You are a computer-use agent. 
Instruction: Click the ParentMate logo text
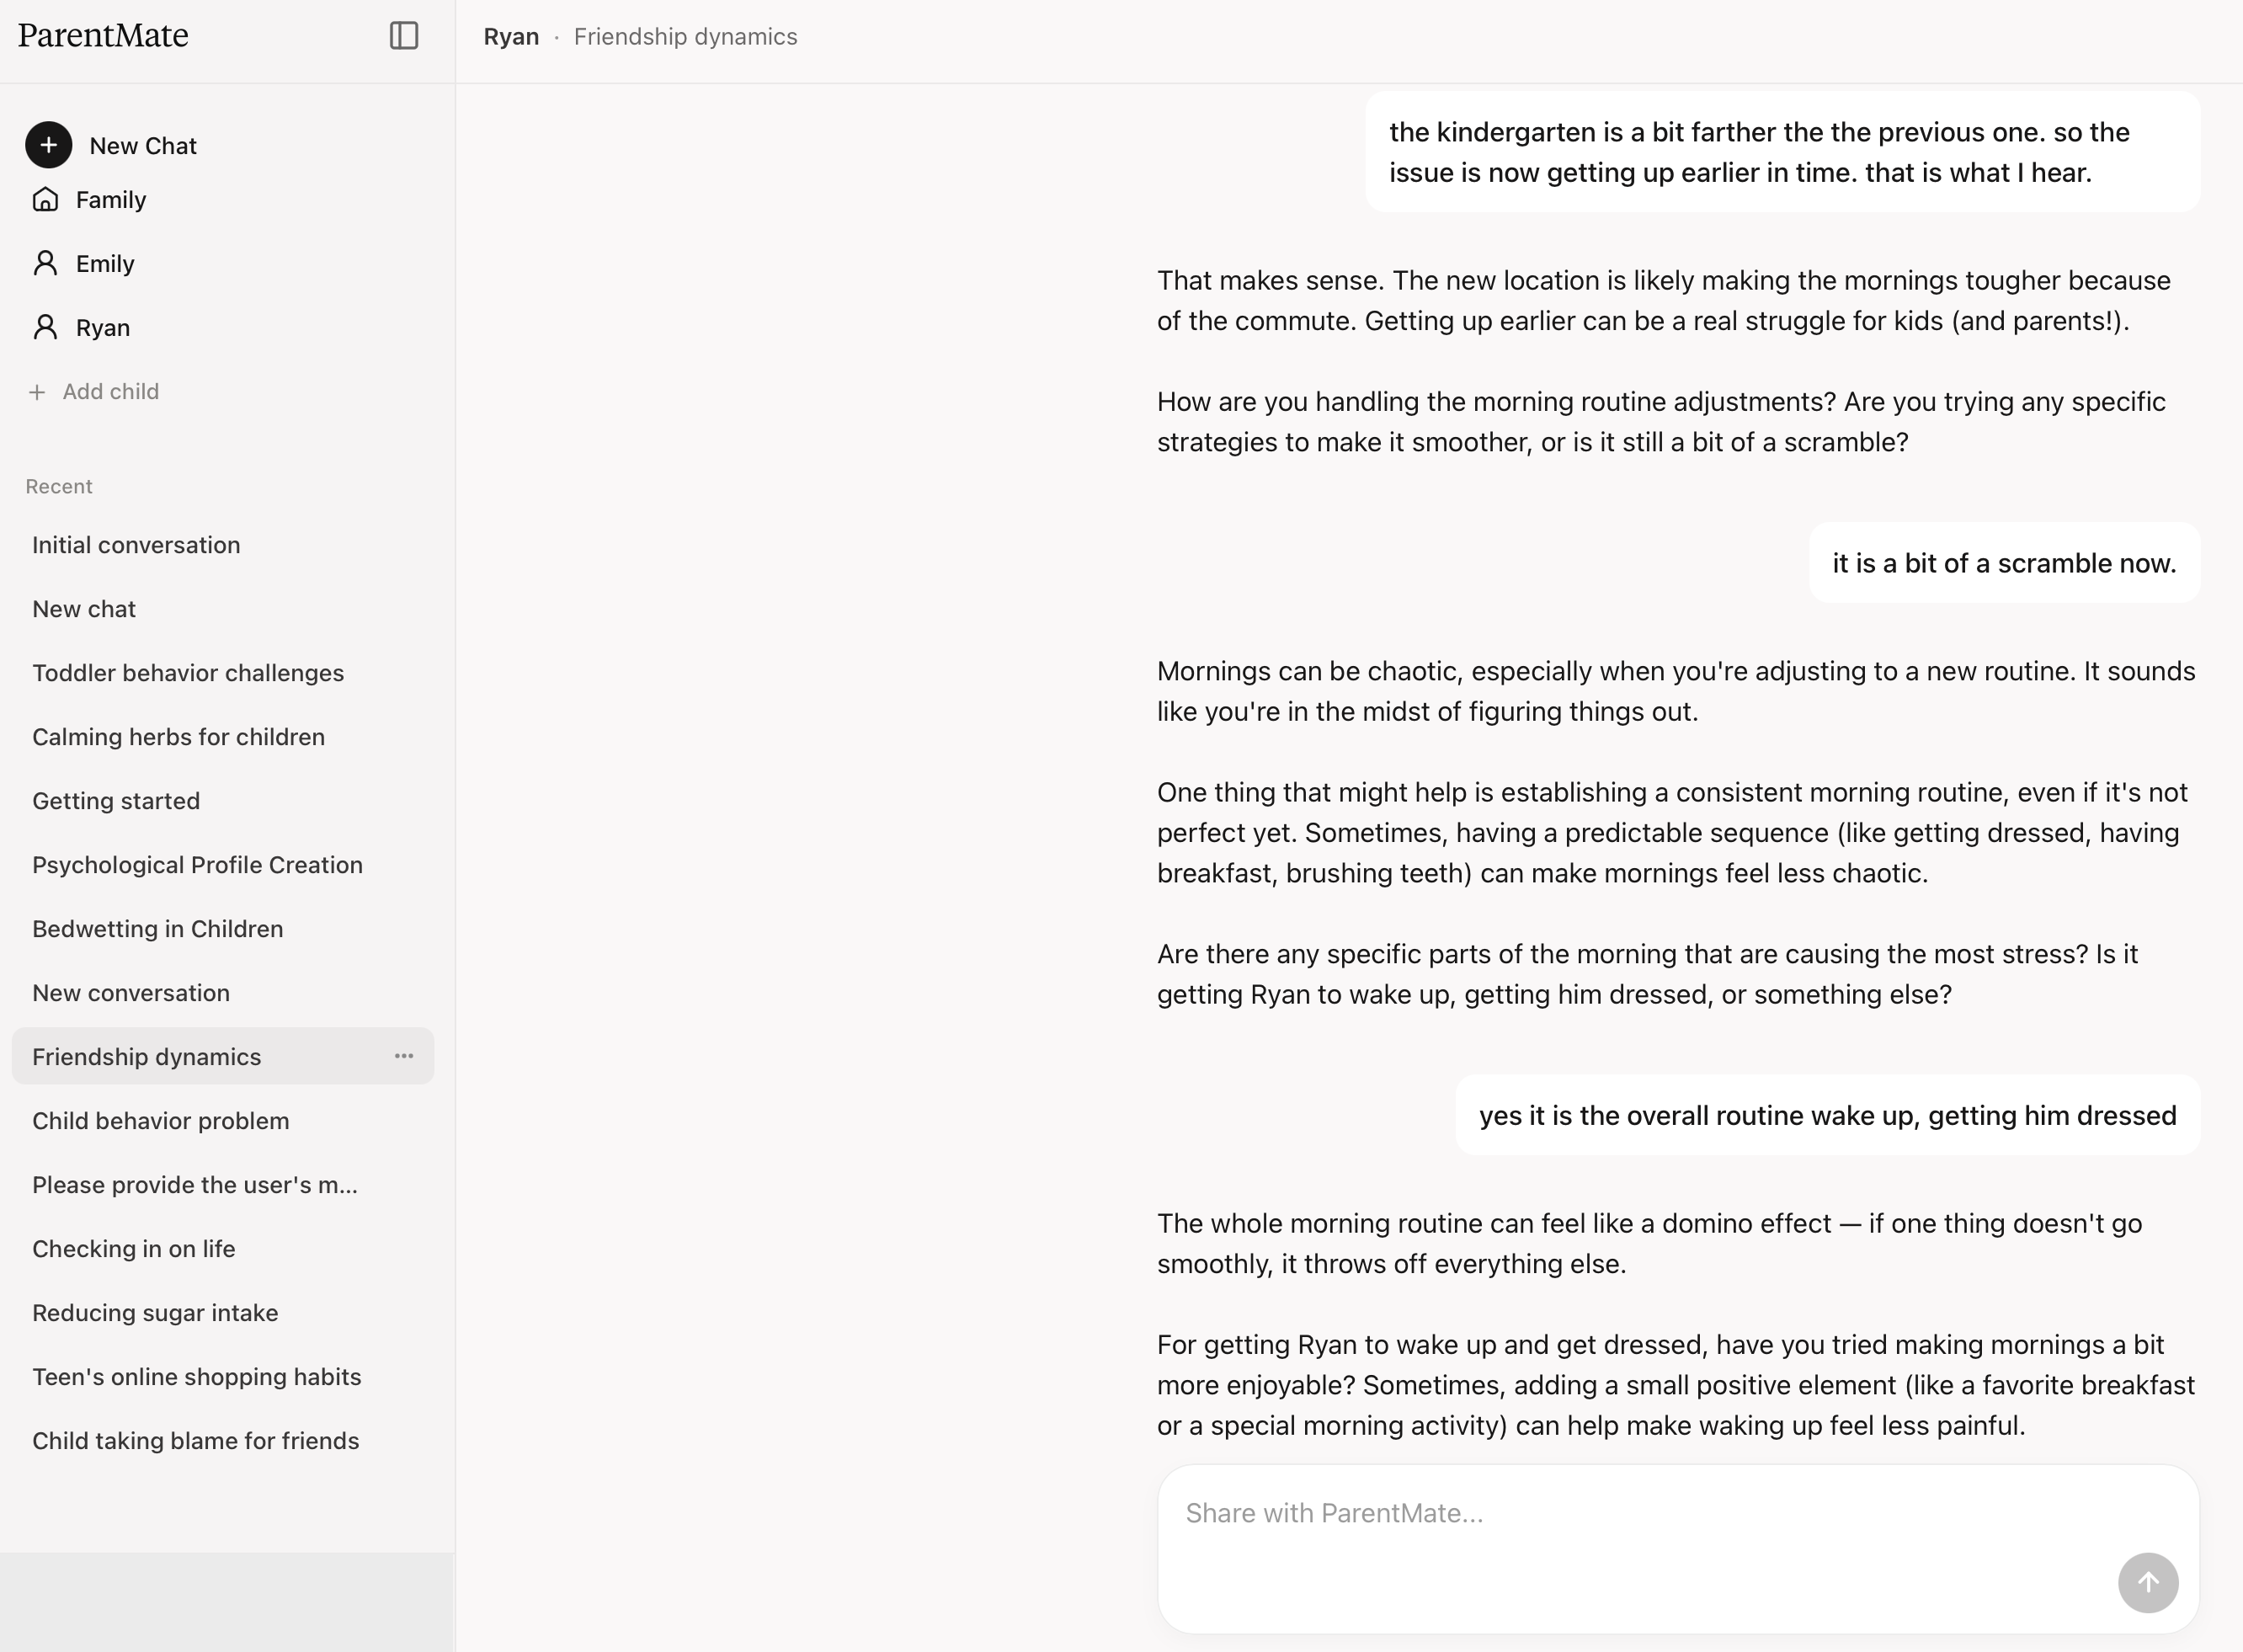click(103, 36)
